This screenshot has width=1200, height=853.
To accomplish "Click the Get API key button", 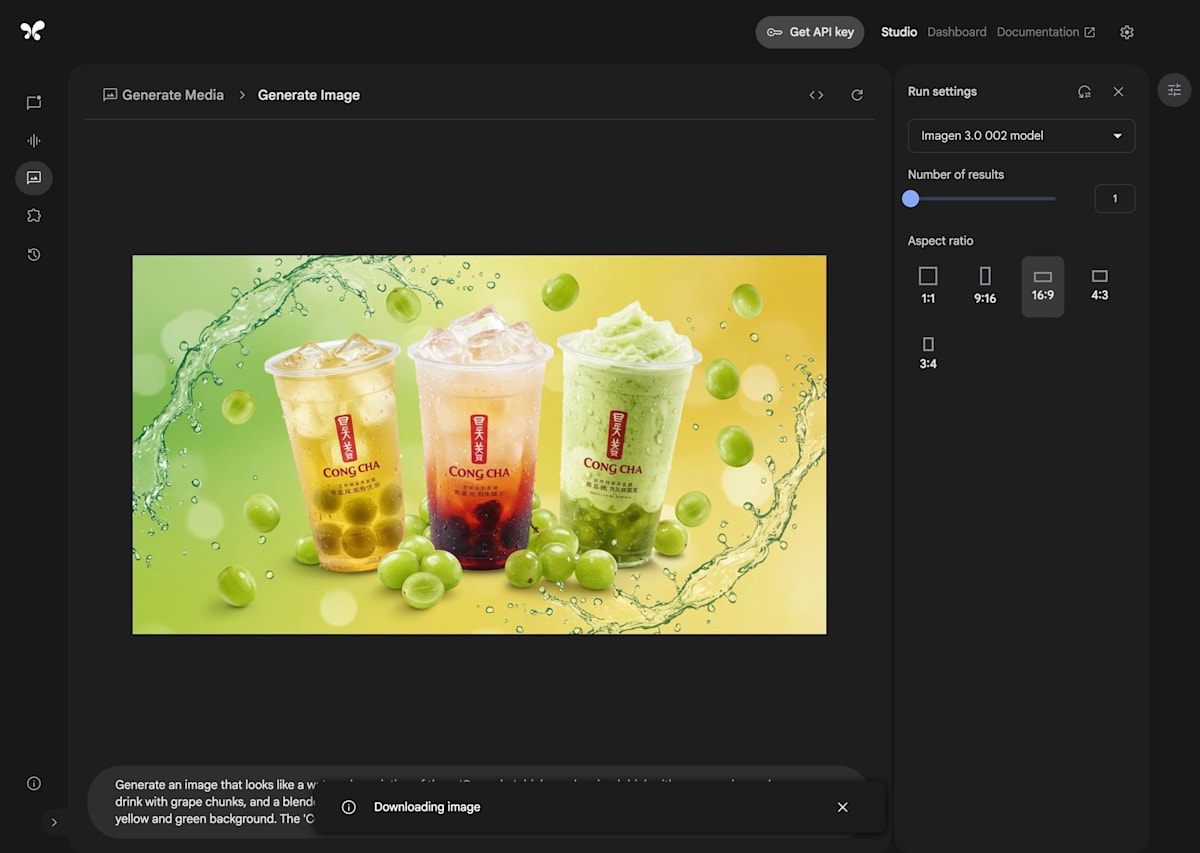I will [x=810, y=32].
